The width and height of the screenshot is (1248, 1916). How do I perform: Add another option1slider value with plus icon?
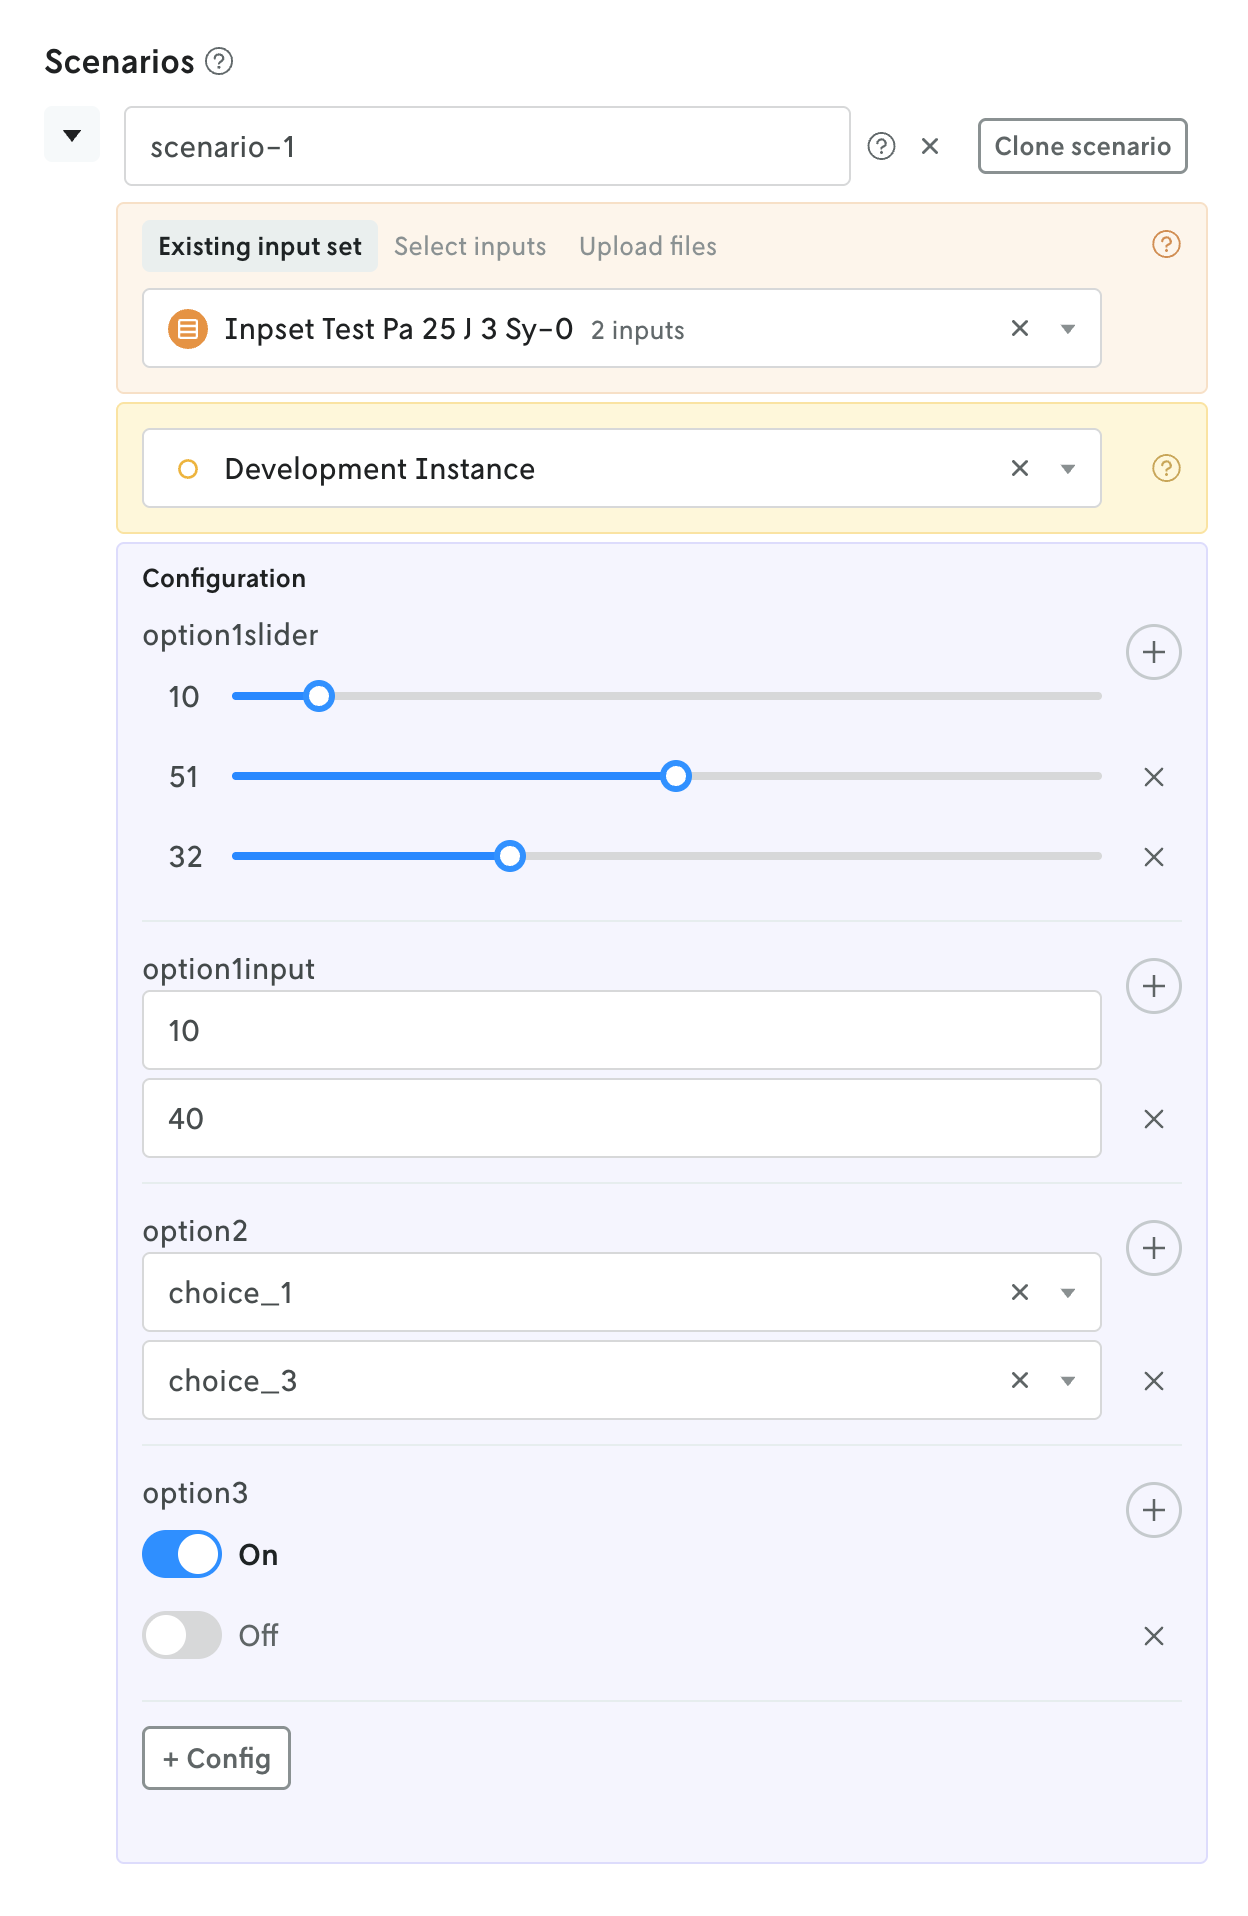pyautogui.click(x=1153, y=652)
